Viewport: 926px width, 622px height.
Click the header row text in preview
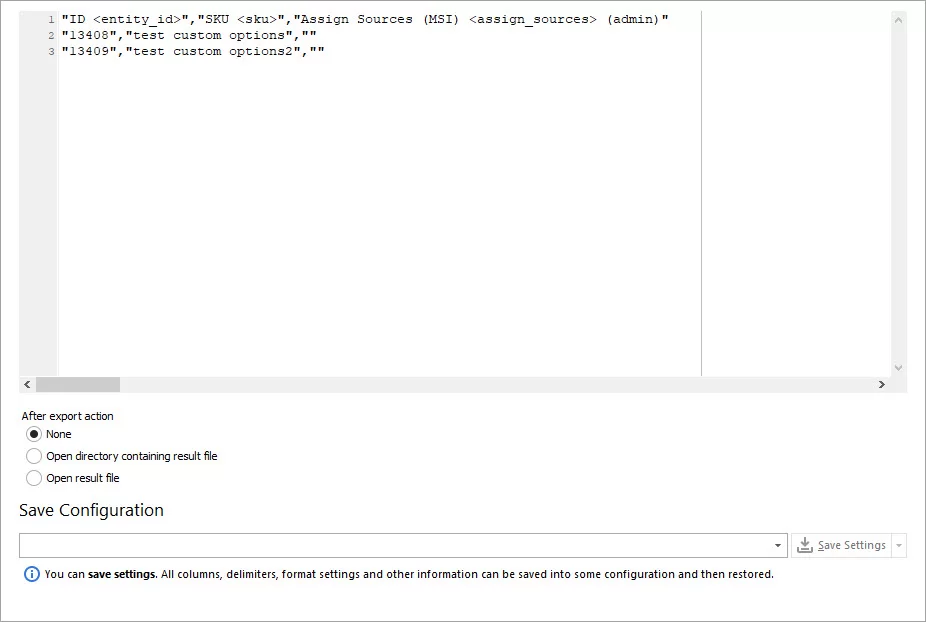click(x=365, y=19)
